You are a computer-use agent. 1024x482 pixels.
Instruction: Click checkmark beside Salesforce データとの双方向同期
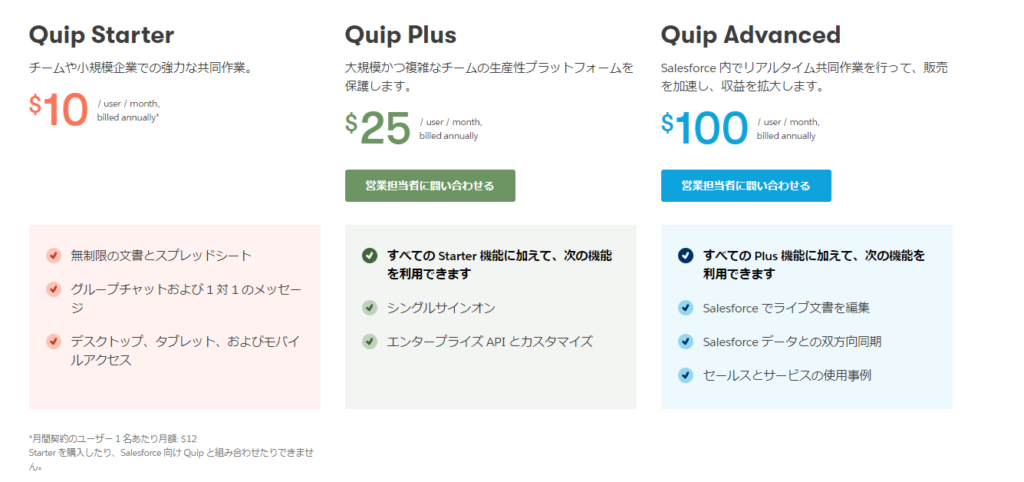(x=685, y=341)
